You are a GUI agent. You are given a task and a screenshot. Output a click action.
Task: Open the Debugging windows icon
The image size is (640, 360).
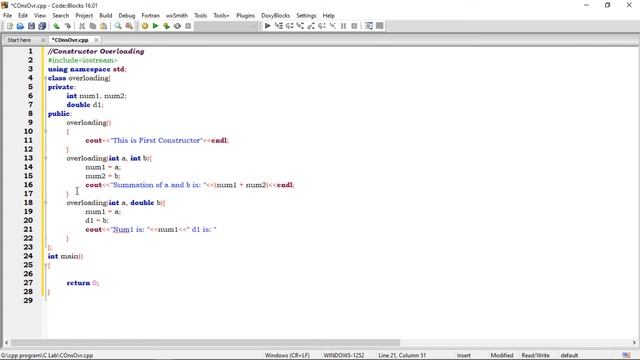click(369, 26)
